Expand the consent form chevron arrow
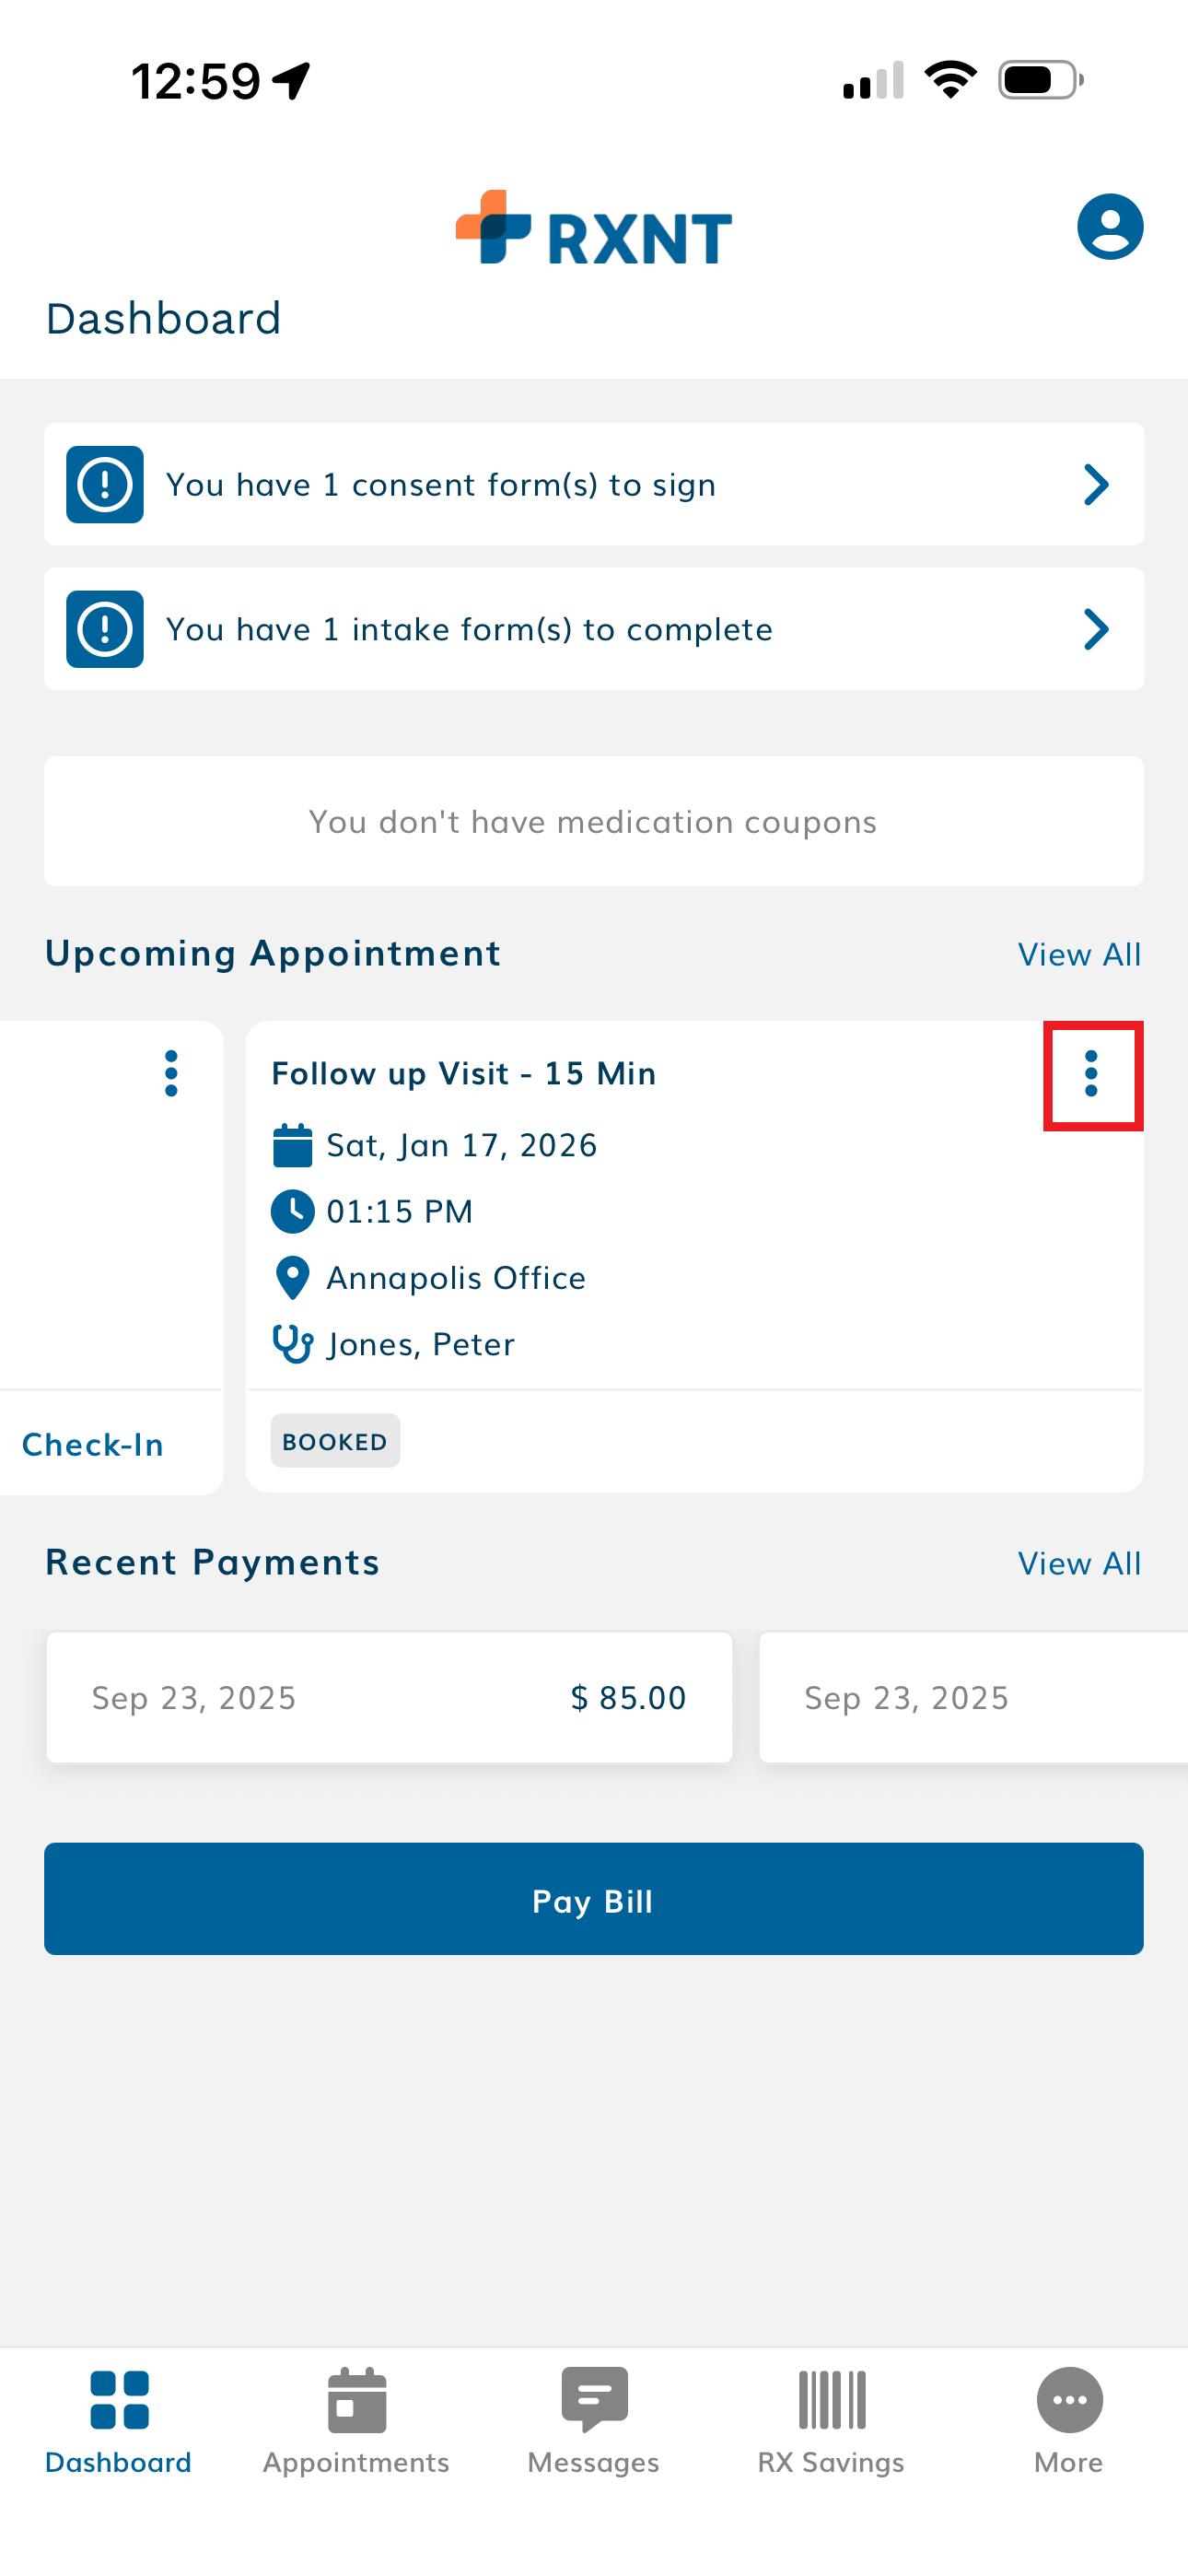This screenshot has height=2576, width=1188. 1096,485
